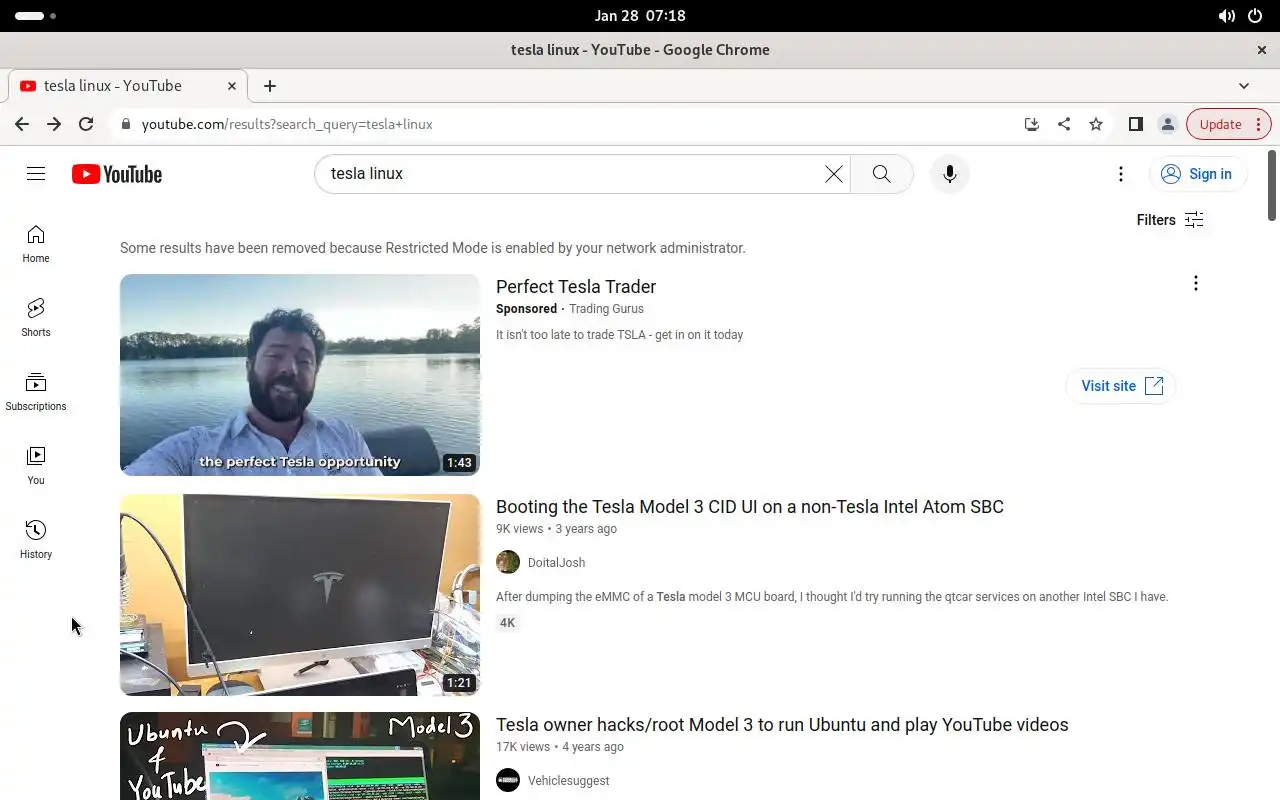Image resolution: width=1280 pixels, height=800 pixels.
Task: Click 'It isn't too late to trade TSLA' description
Action: click(620, 335)
